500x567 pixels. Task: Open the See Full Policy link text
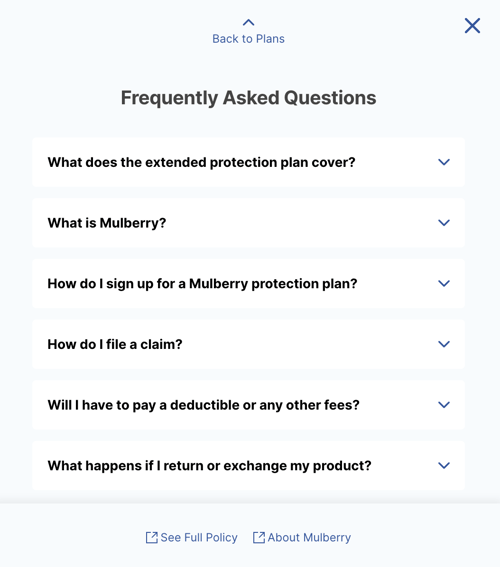[x=199, y=537]
